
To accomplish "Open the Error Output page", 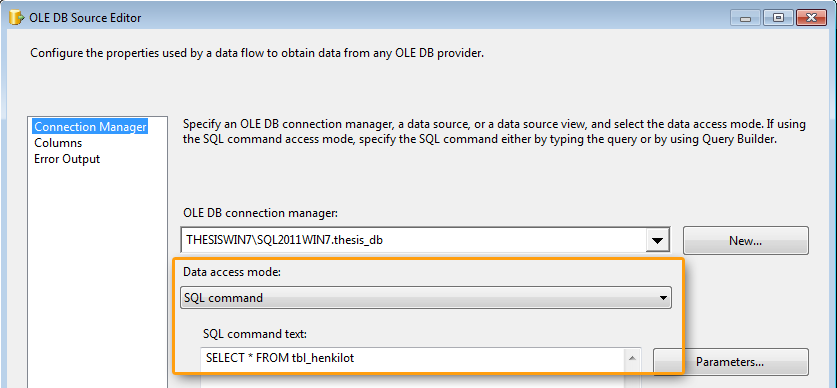I will coord(67,159).
